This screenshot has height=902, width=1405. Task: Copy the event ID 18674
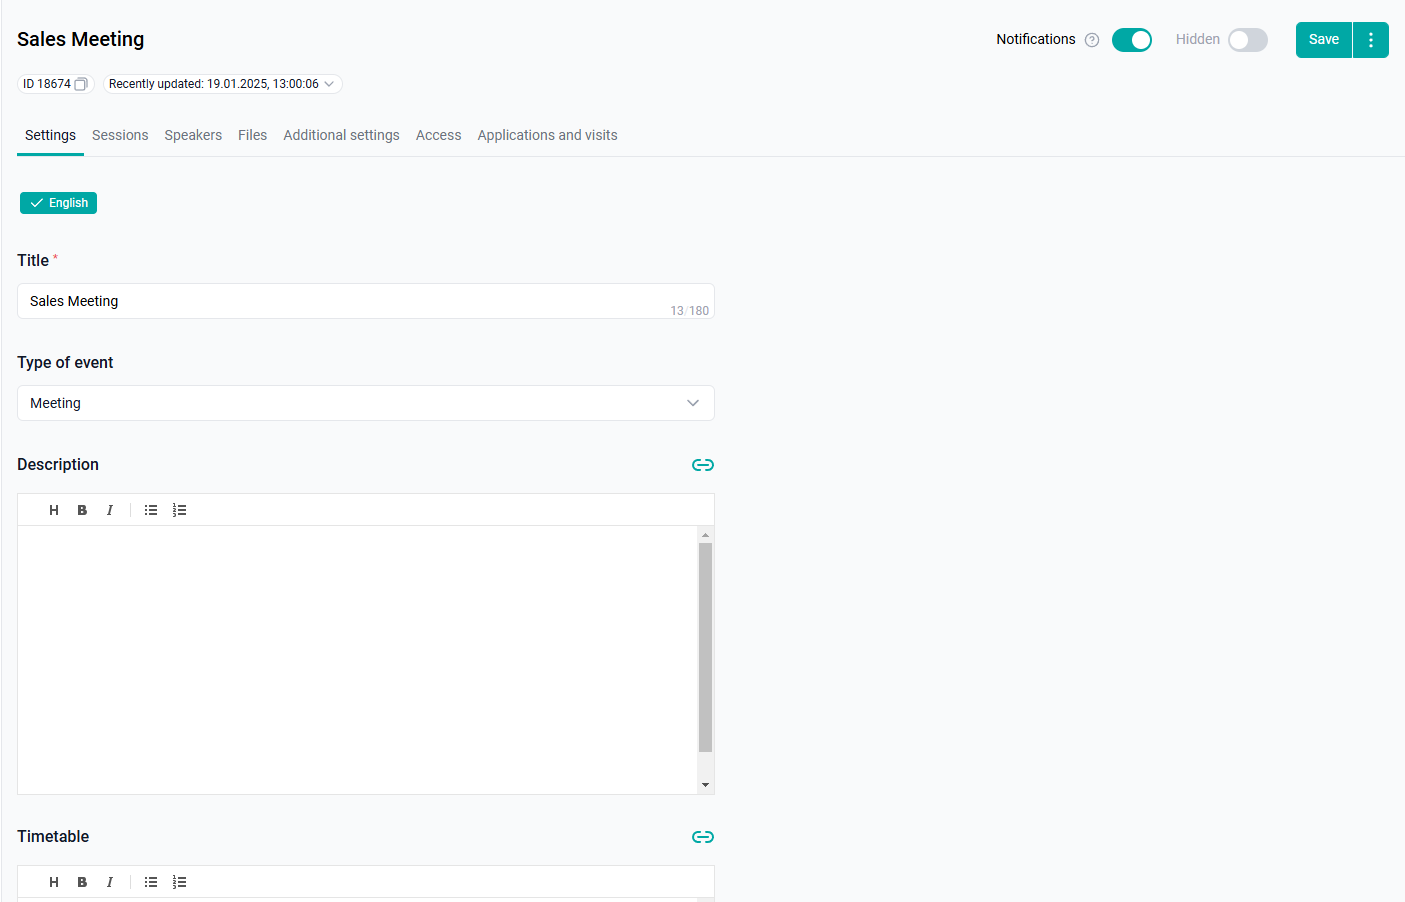pos(81,84)
